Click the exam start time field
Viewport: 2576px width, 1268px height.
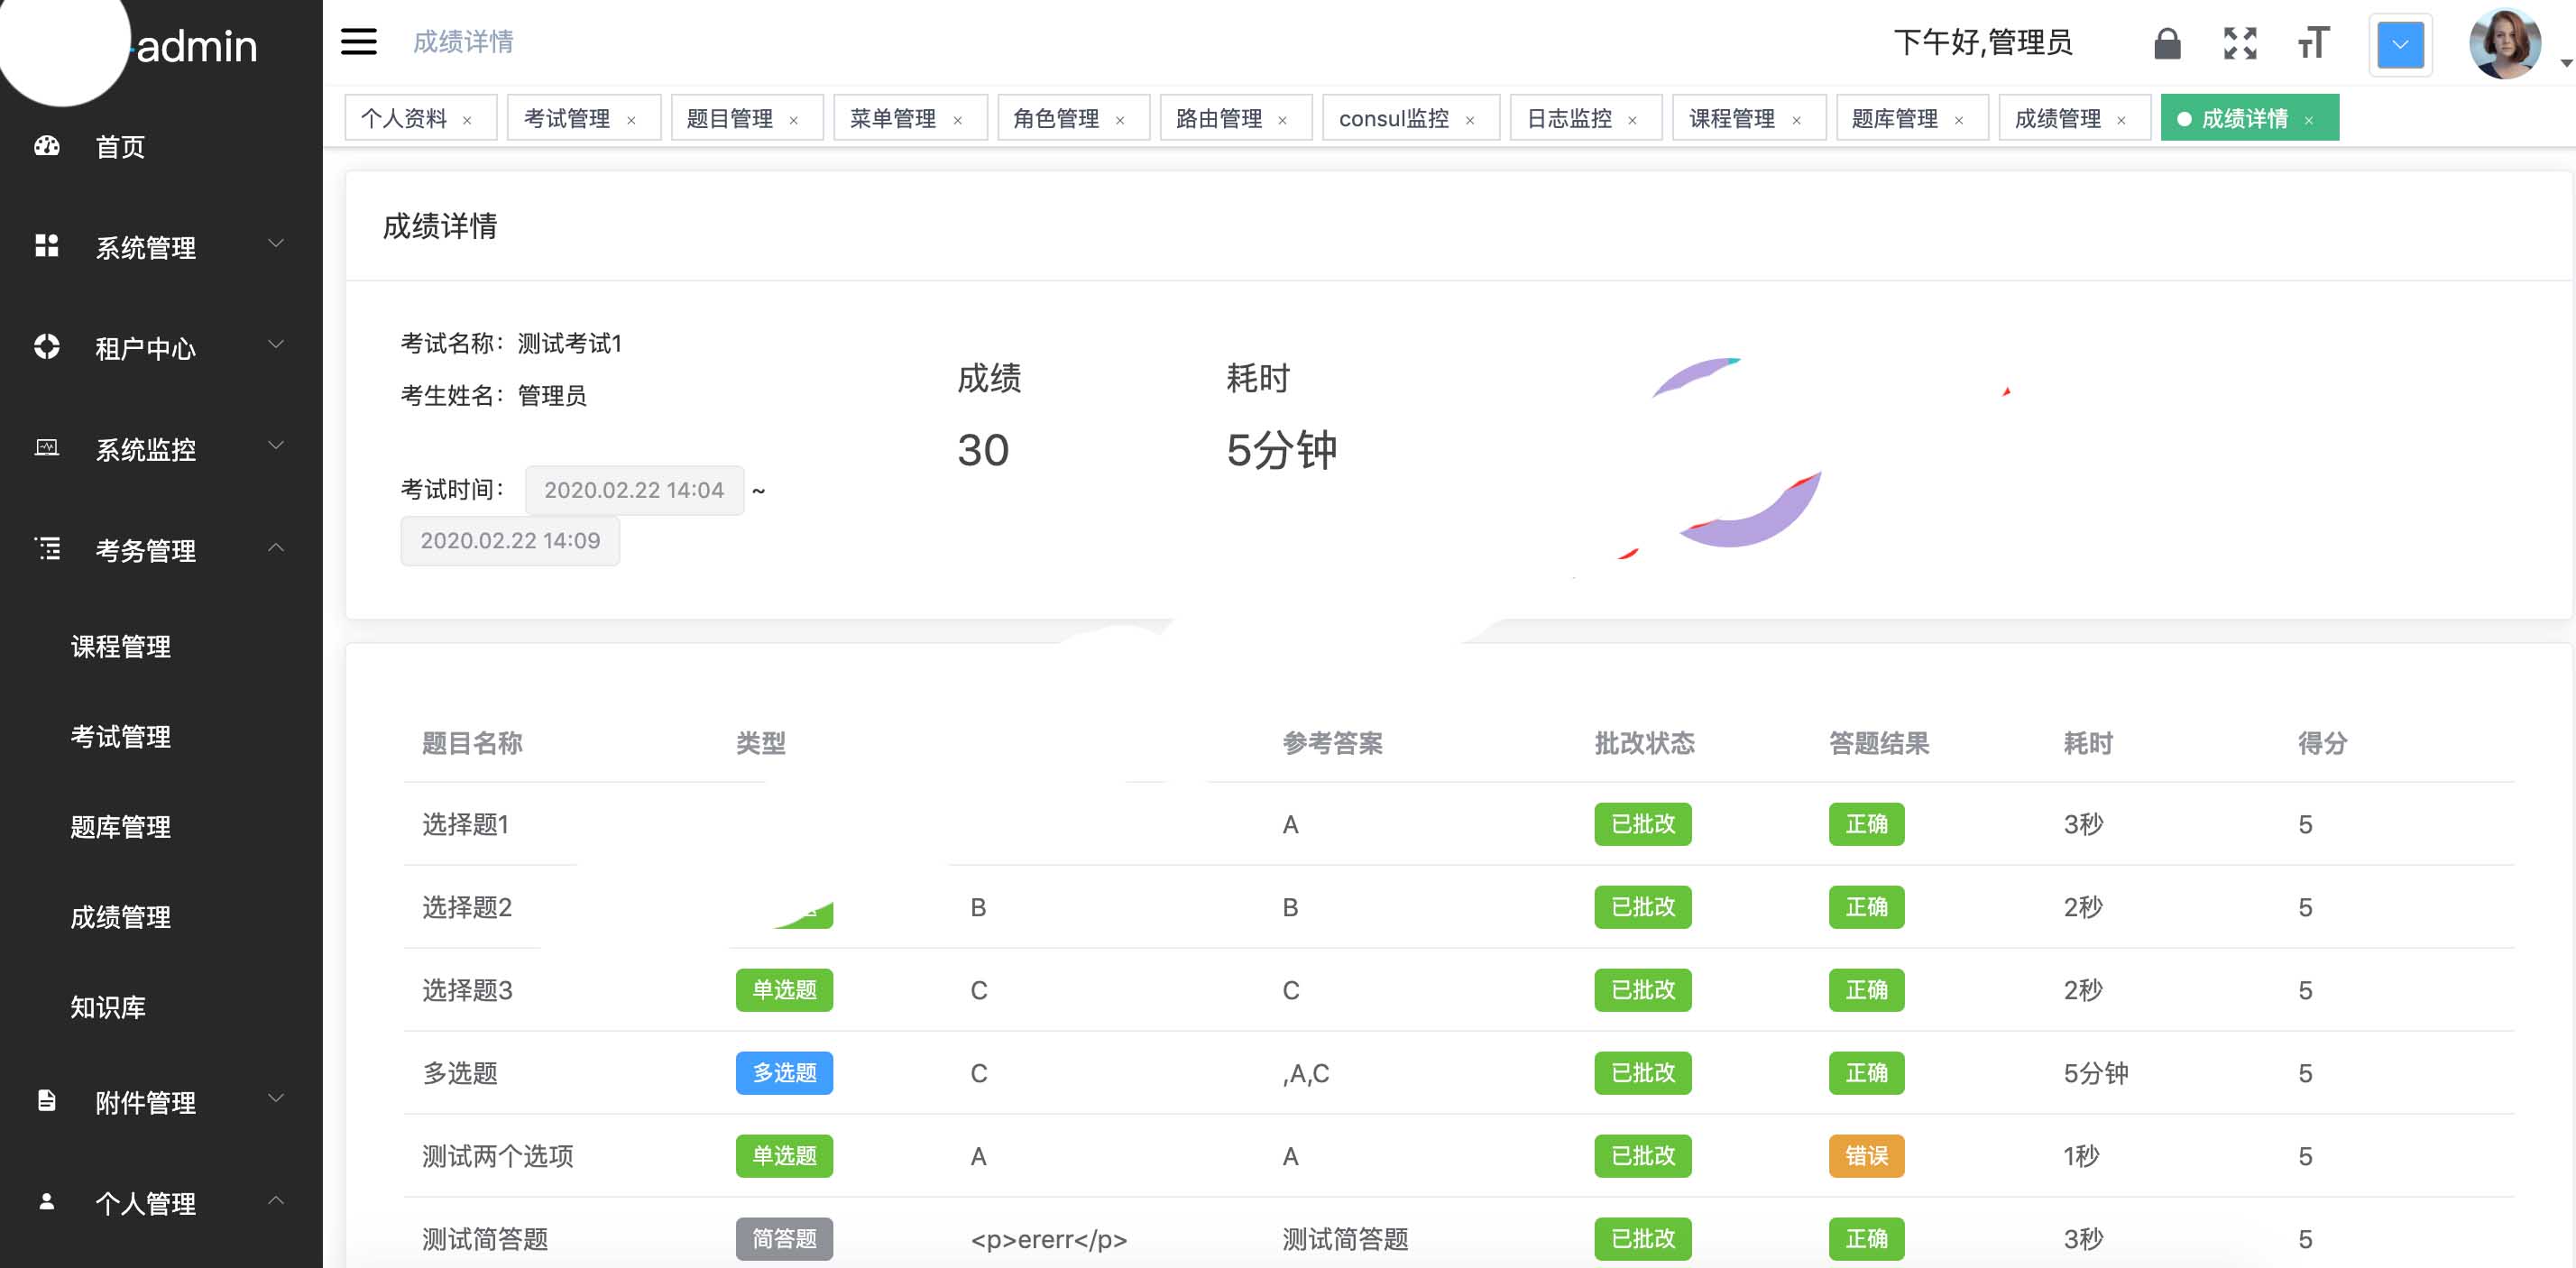pos(634,490)
